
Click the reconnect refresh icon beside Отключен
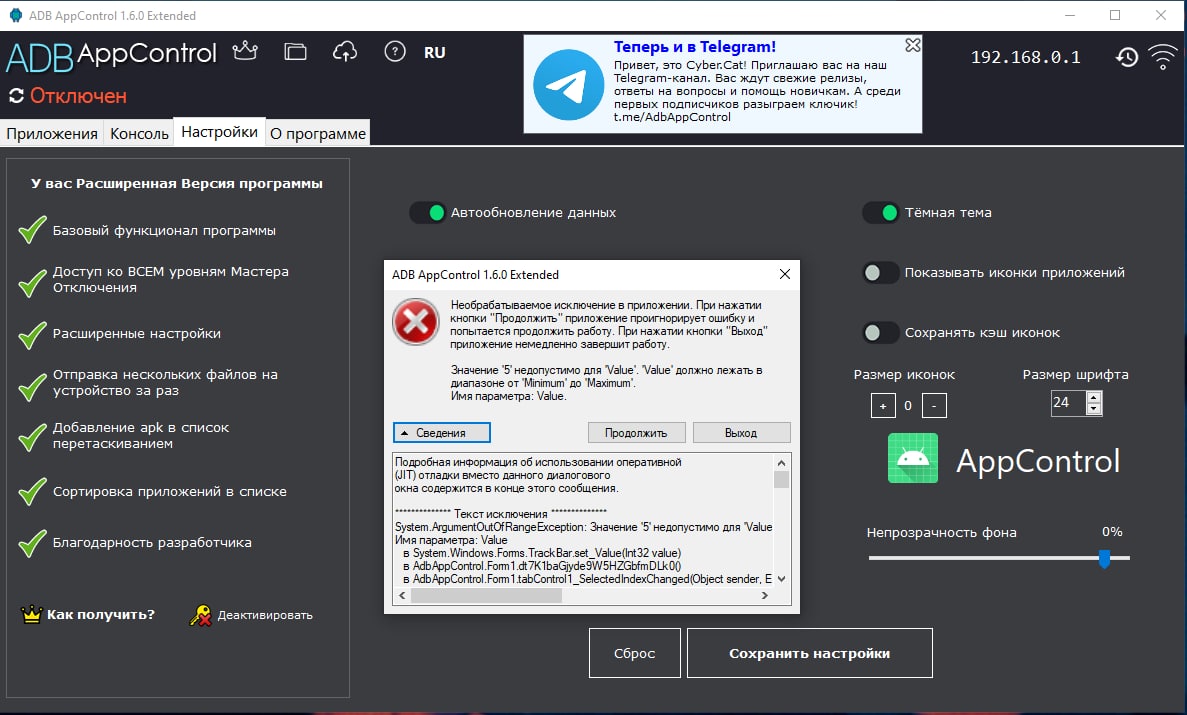16,96
